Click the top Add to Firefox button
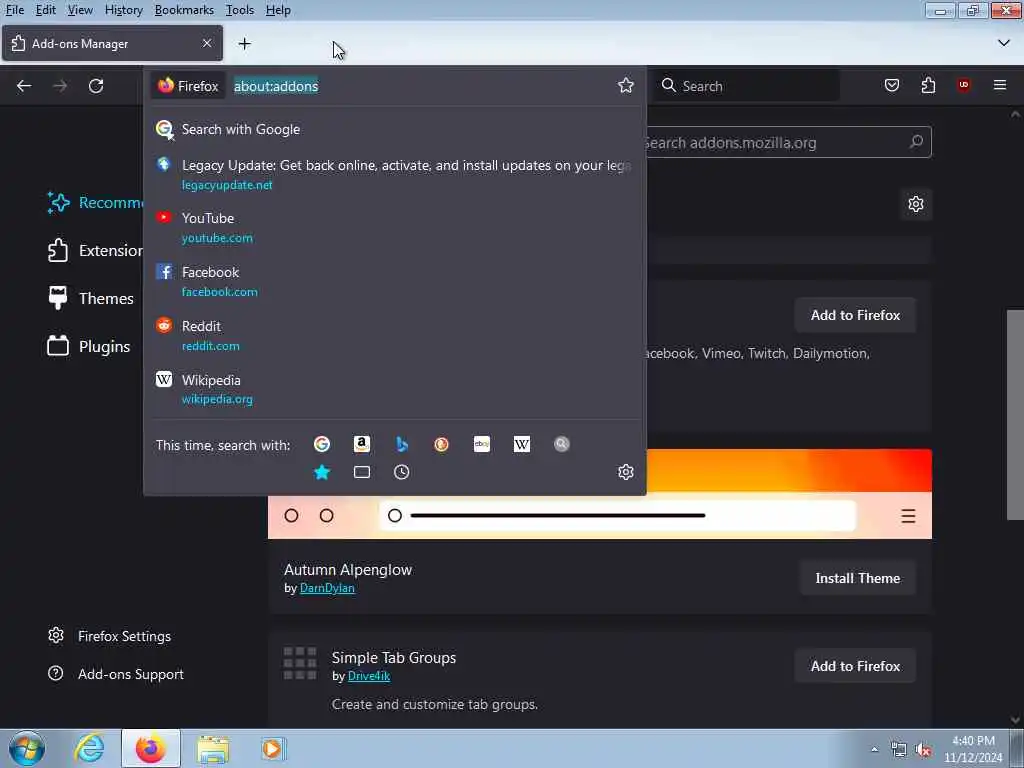The height and width of the screenshot is (768, 1024). coord(855,315)
